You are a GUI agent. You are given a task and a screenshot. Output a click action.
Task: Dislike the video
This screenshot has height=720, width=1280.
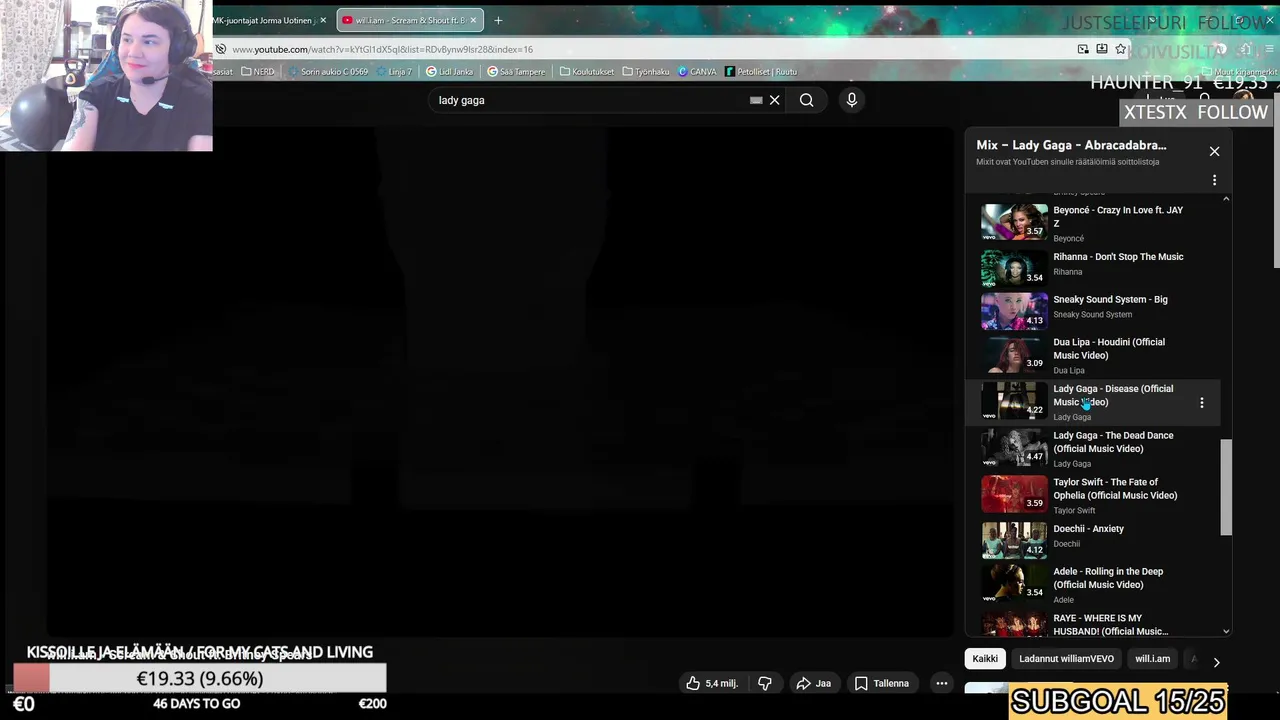click(x=764, y=683)
